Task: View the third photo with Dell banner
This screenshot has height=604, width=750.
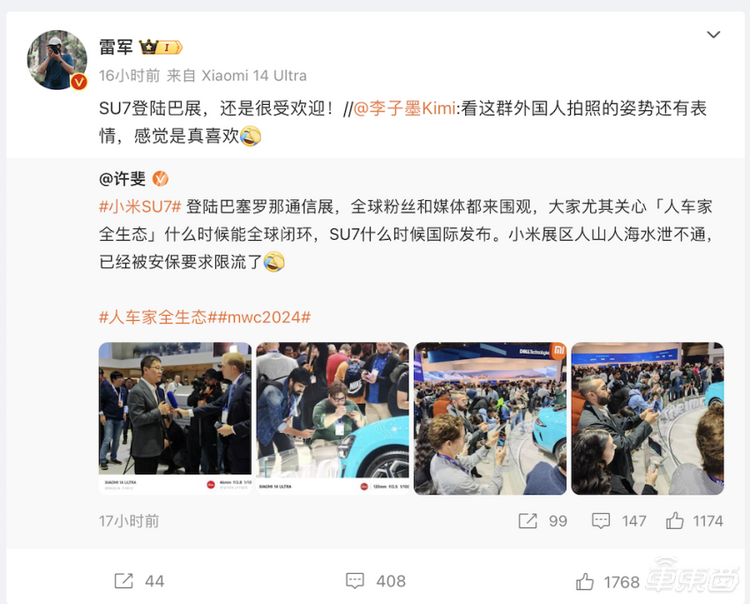Action: (490, 418)
